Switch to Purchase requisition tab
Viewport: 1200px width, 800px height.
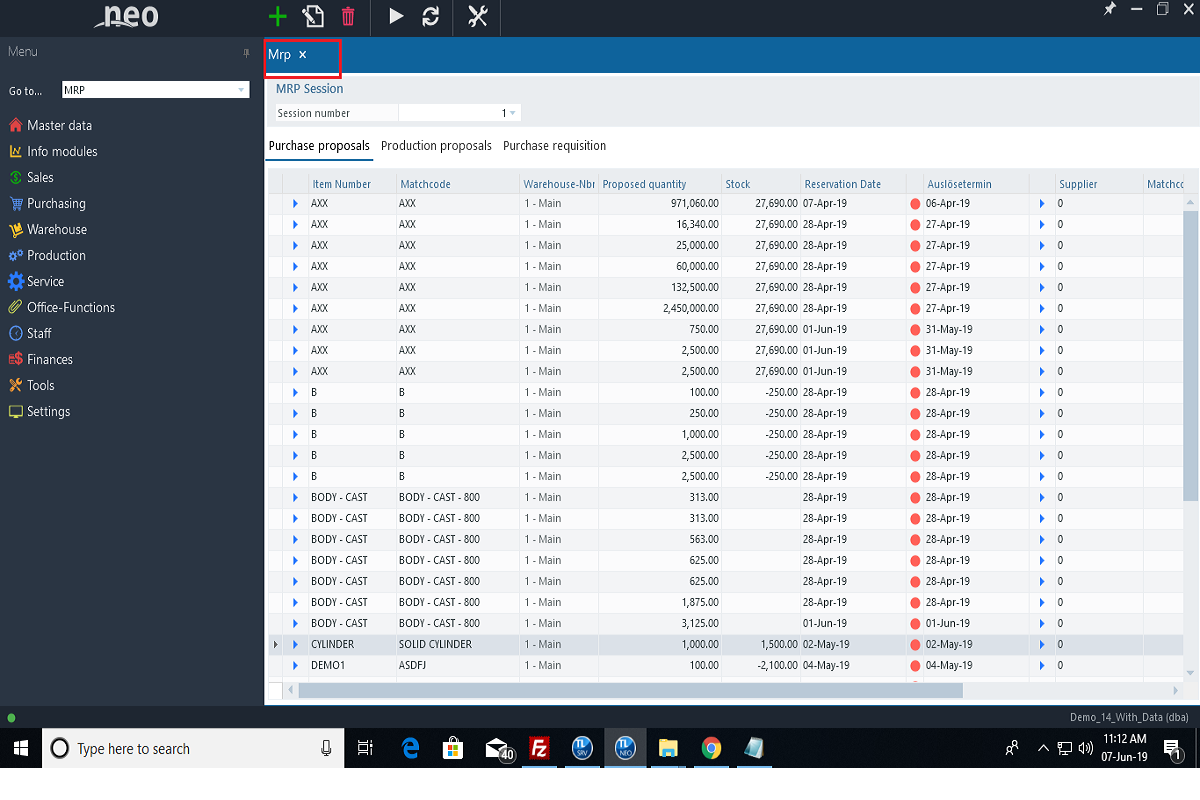(554, 146)
